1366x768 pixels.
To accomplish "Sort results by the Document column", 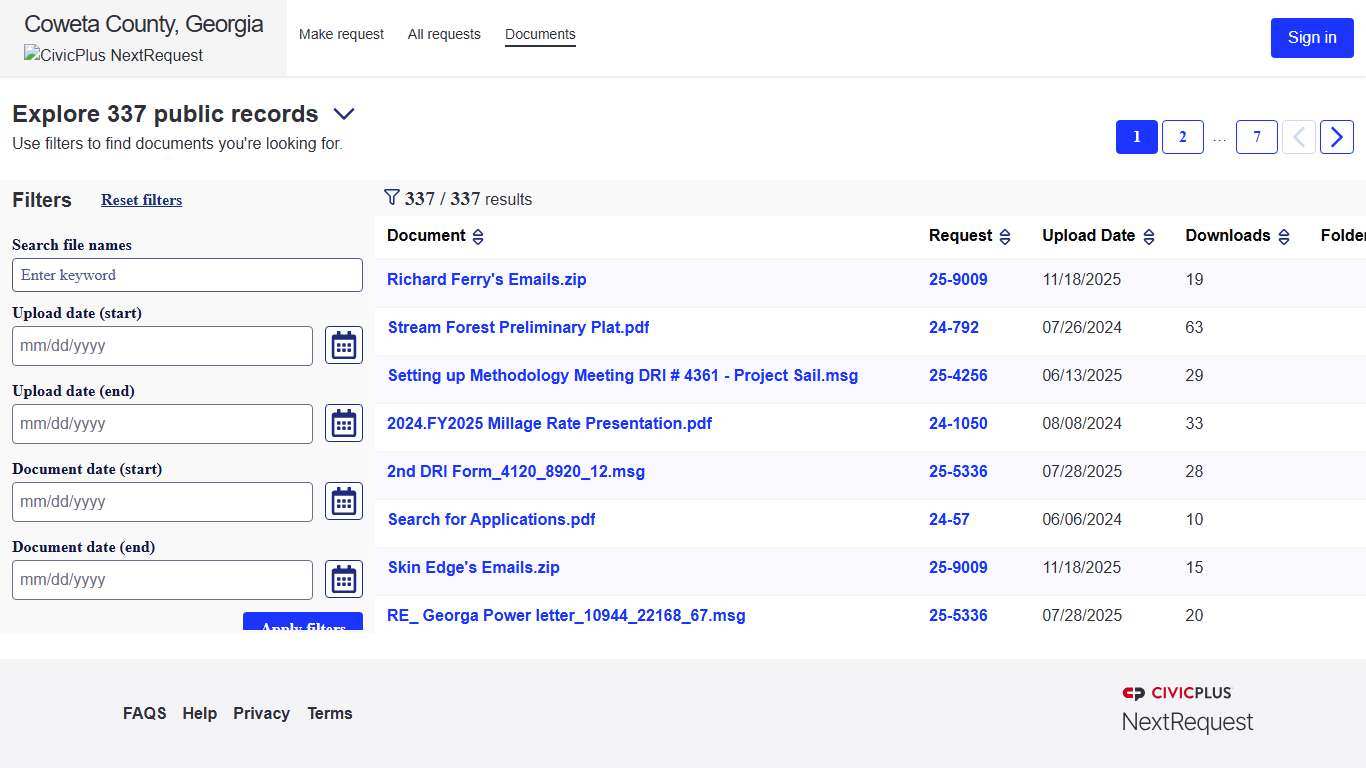I will (x=478, y=236).
